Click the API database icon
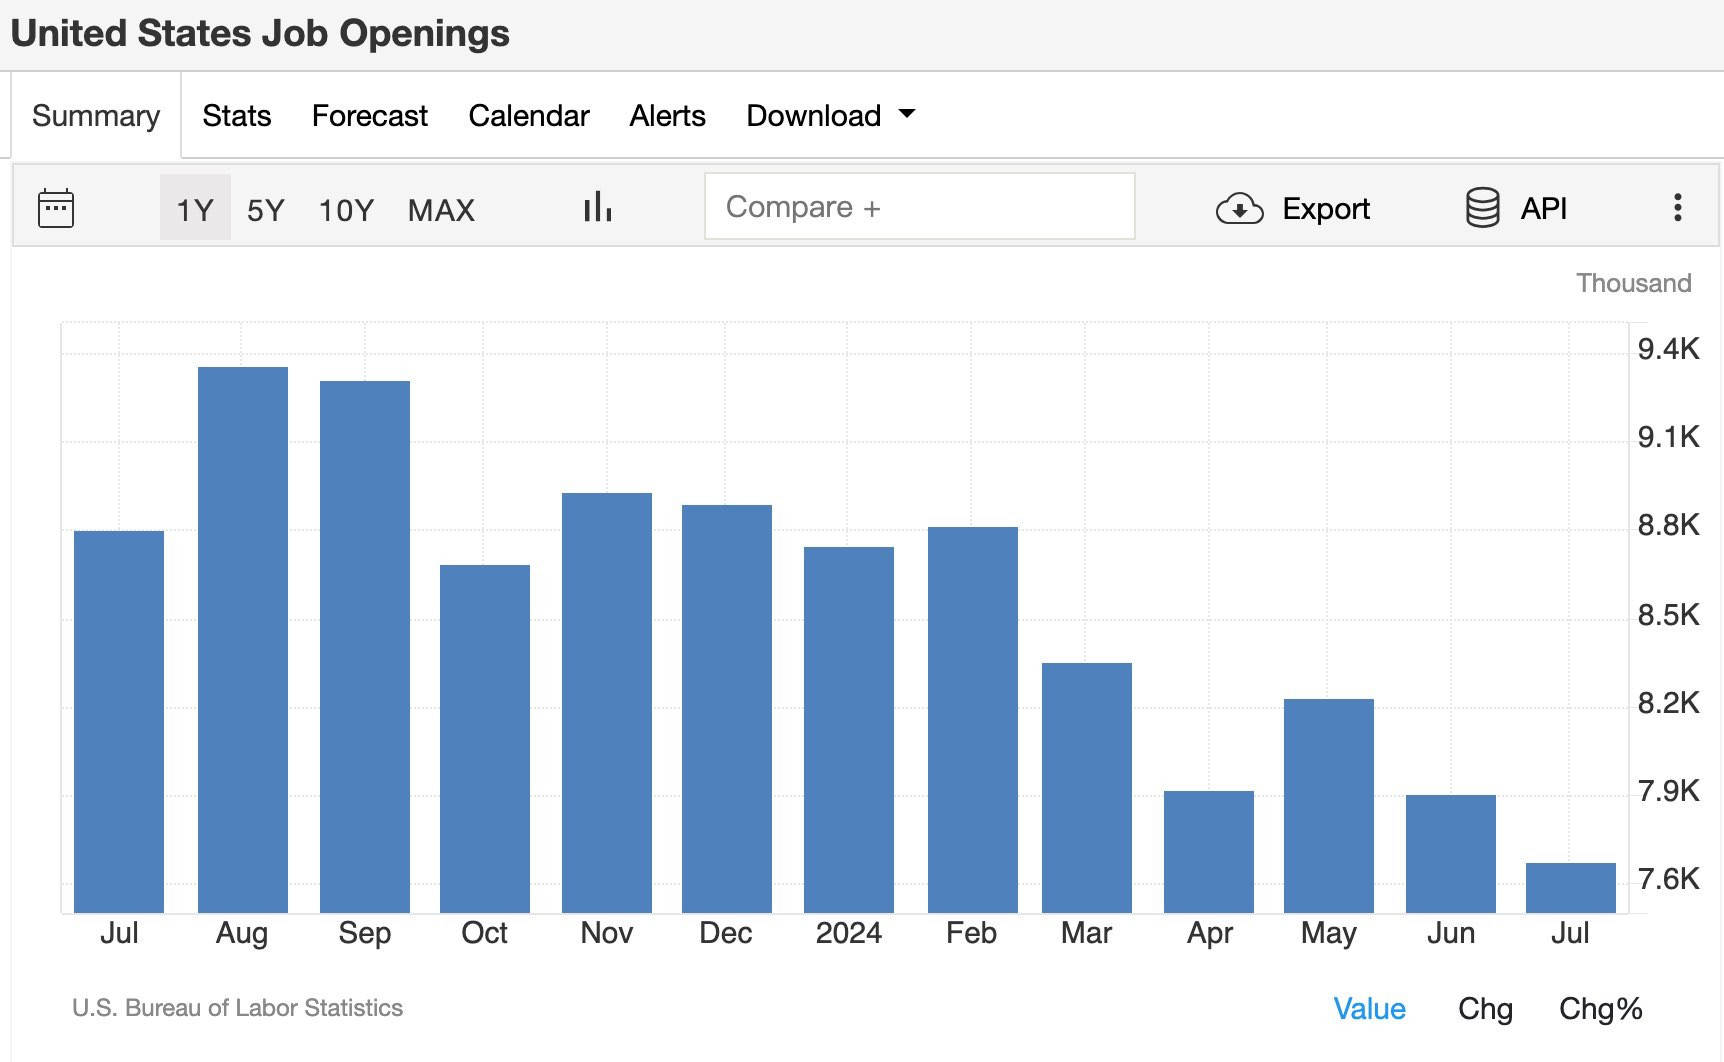Viewport: 1724px width, 1062px height. (1482, 208)
